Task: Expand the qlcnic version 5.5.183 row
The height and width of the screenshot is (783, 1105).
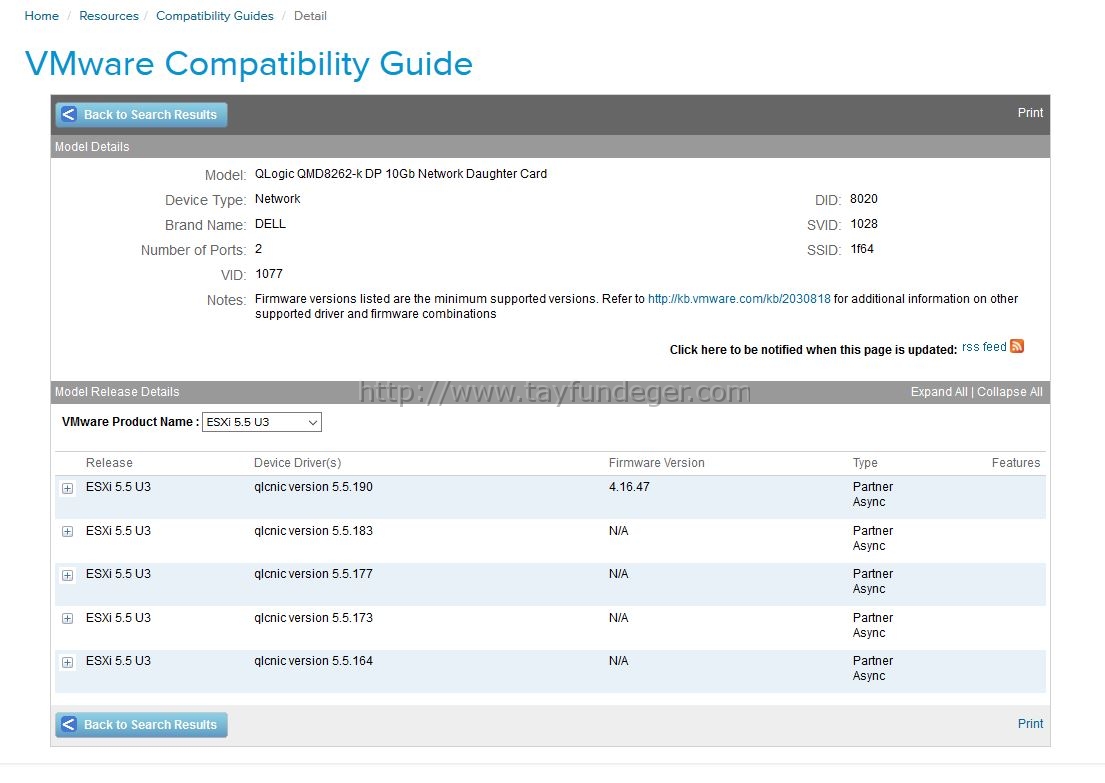Action: [x=68, y=531]
